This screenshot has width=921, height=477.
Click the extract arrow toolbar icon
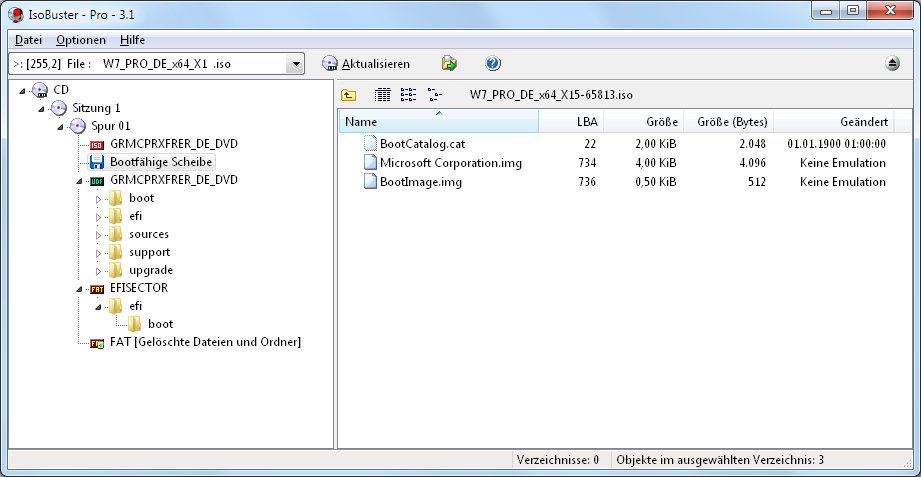(449, 63)
